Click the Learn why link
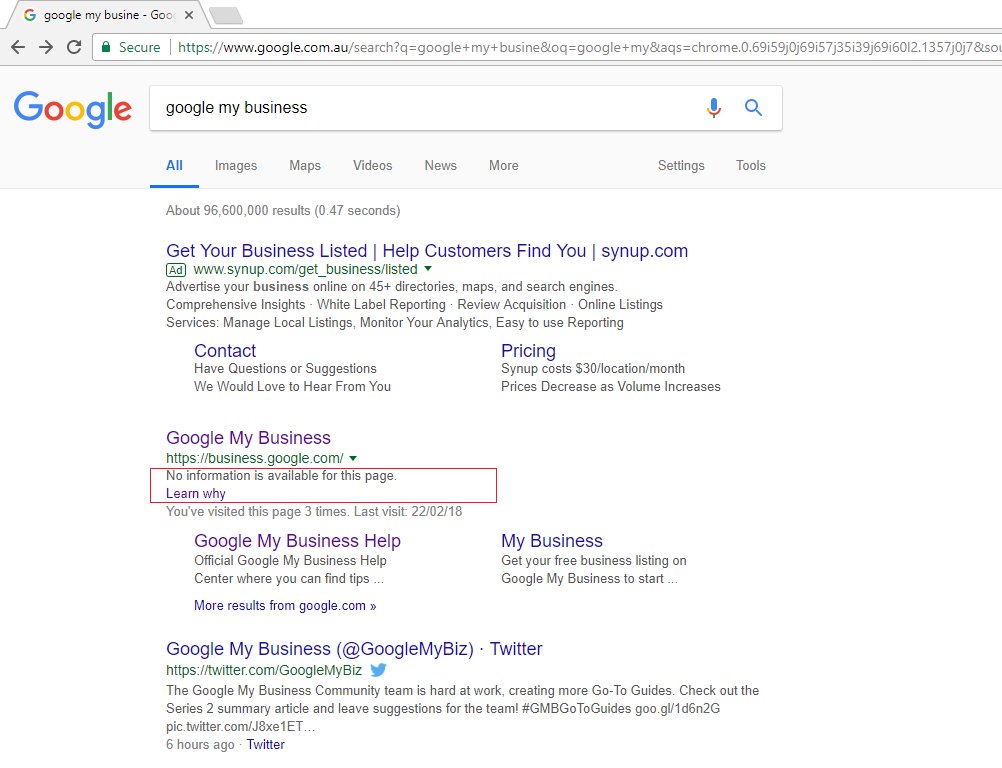 (195, 493)
